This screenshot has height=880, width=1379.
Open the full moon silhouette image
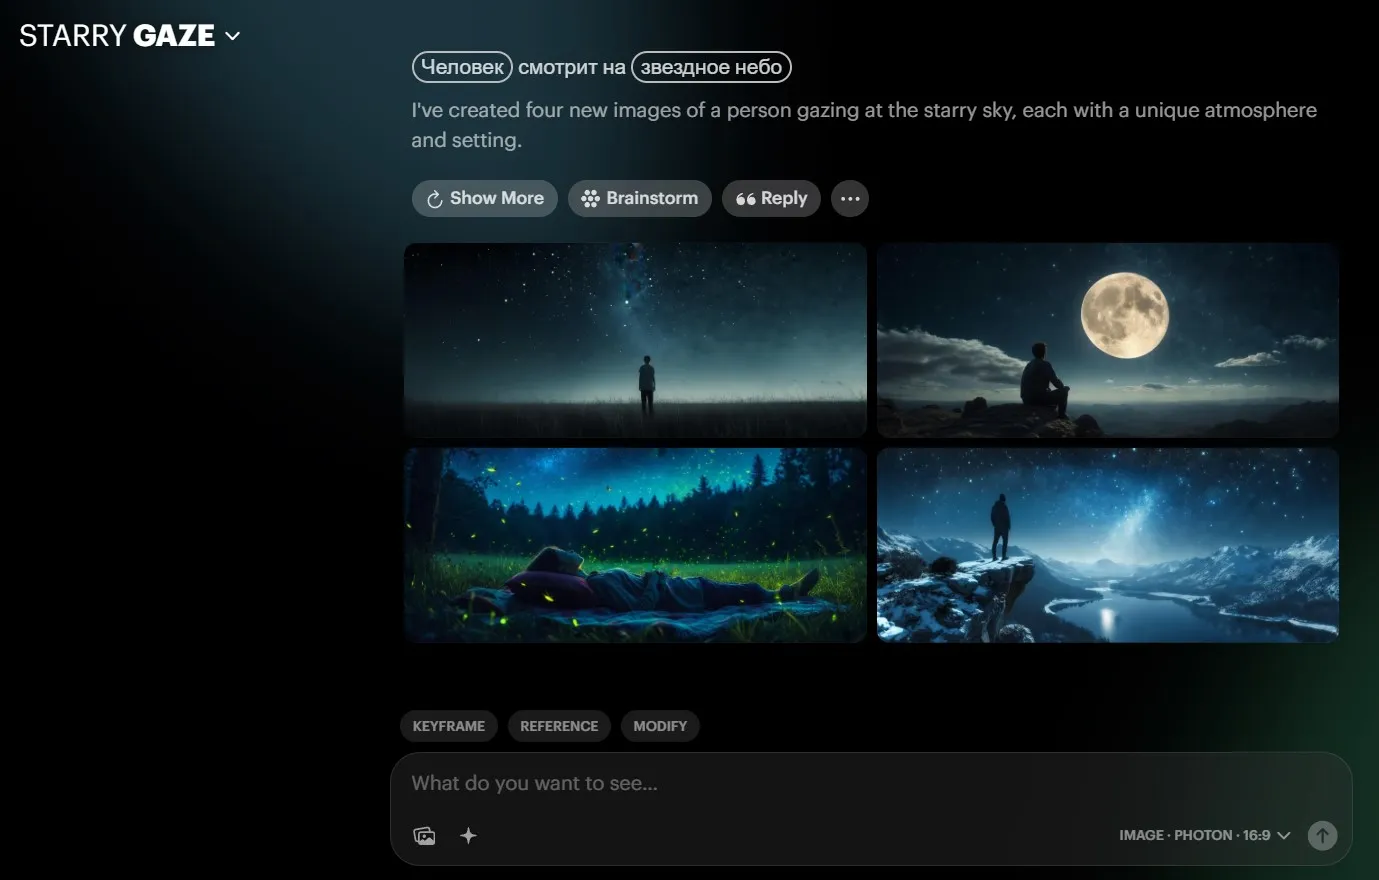[x=1108, y=340]
